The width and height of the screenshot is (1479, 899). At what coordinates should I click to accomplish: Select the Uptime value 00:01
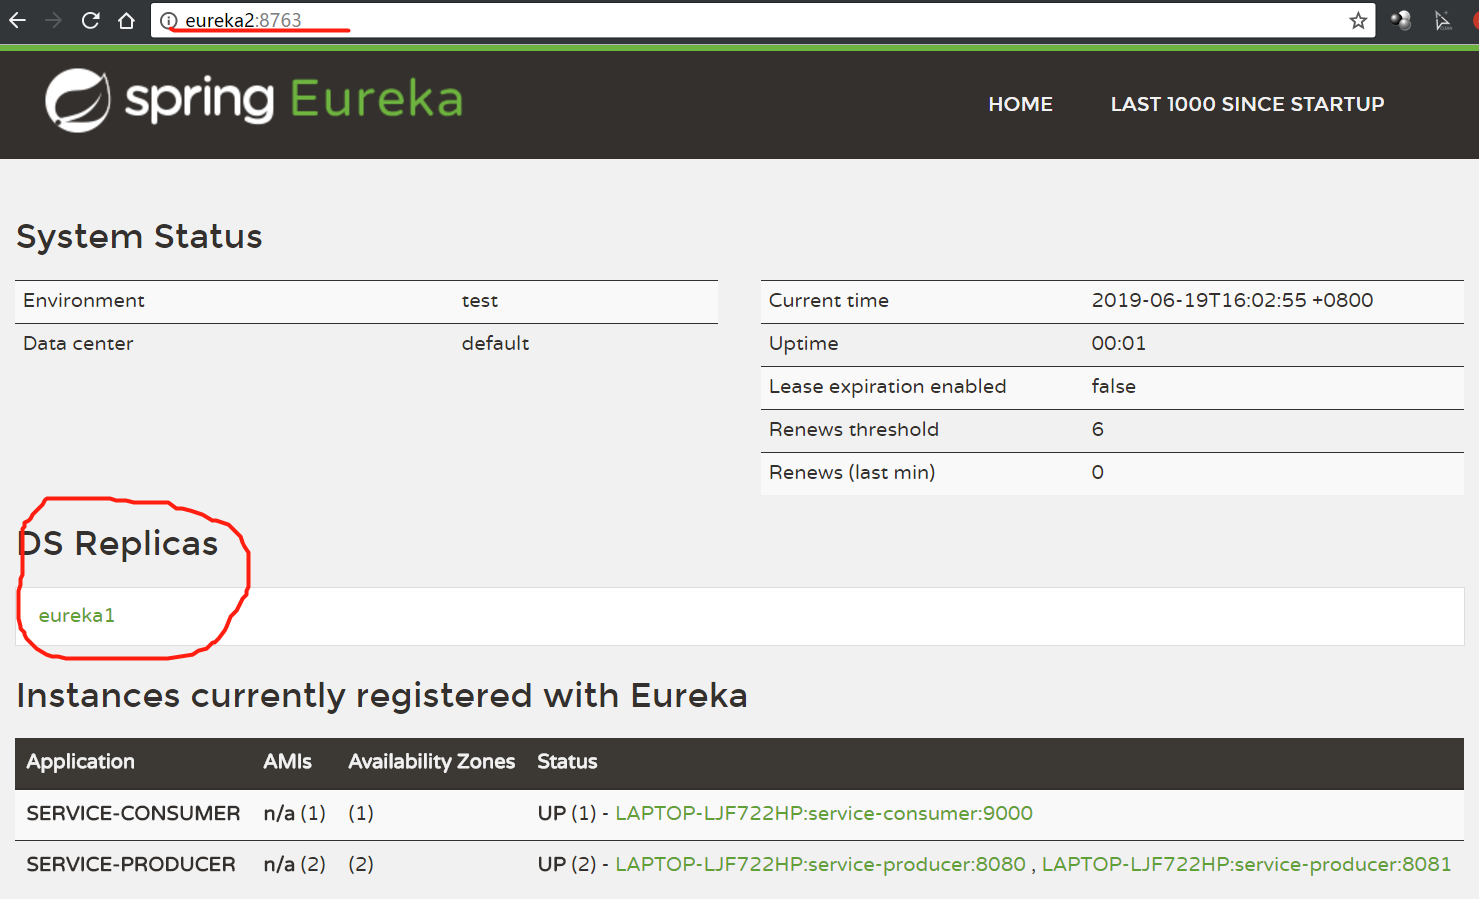coord(1118,343)
